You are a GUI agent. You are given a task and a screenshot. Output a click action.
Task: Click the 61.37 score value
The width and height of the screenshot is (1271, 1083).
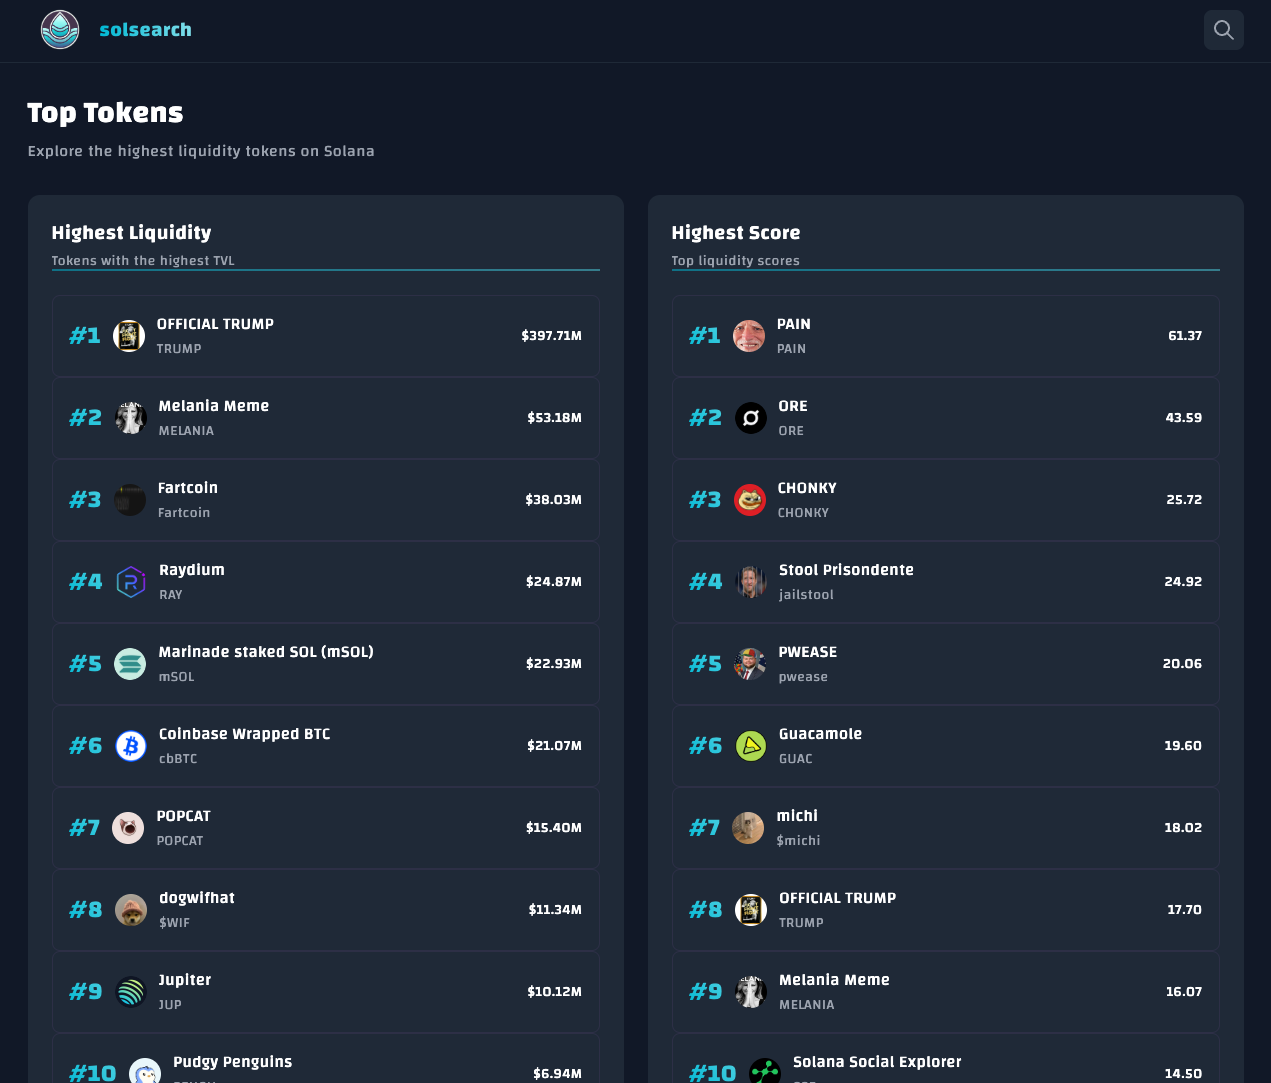1185,336
